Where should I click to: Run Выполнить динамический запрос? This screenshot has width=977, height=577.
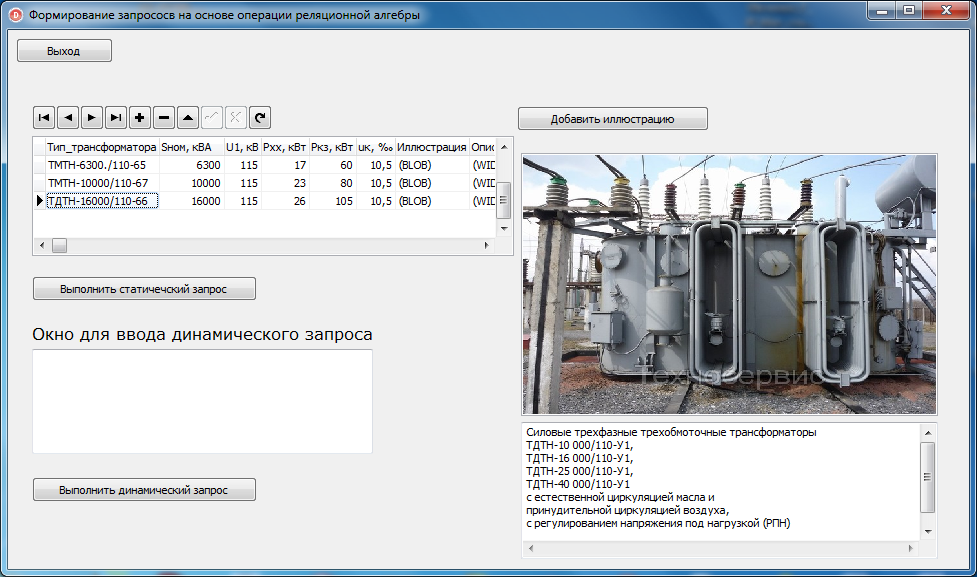(x=144, y=490)
